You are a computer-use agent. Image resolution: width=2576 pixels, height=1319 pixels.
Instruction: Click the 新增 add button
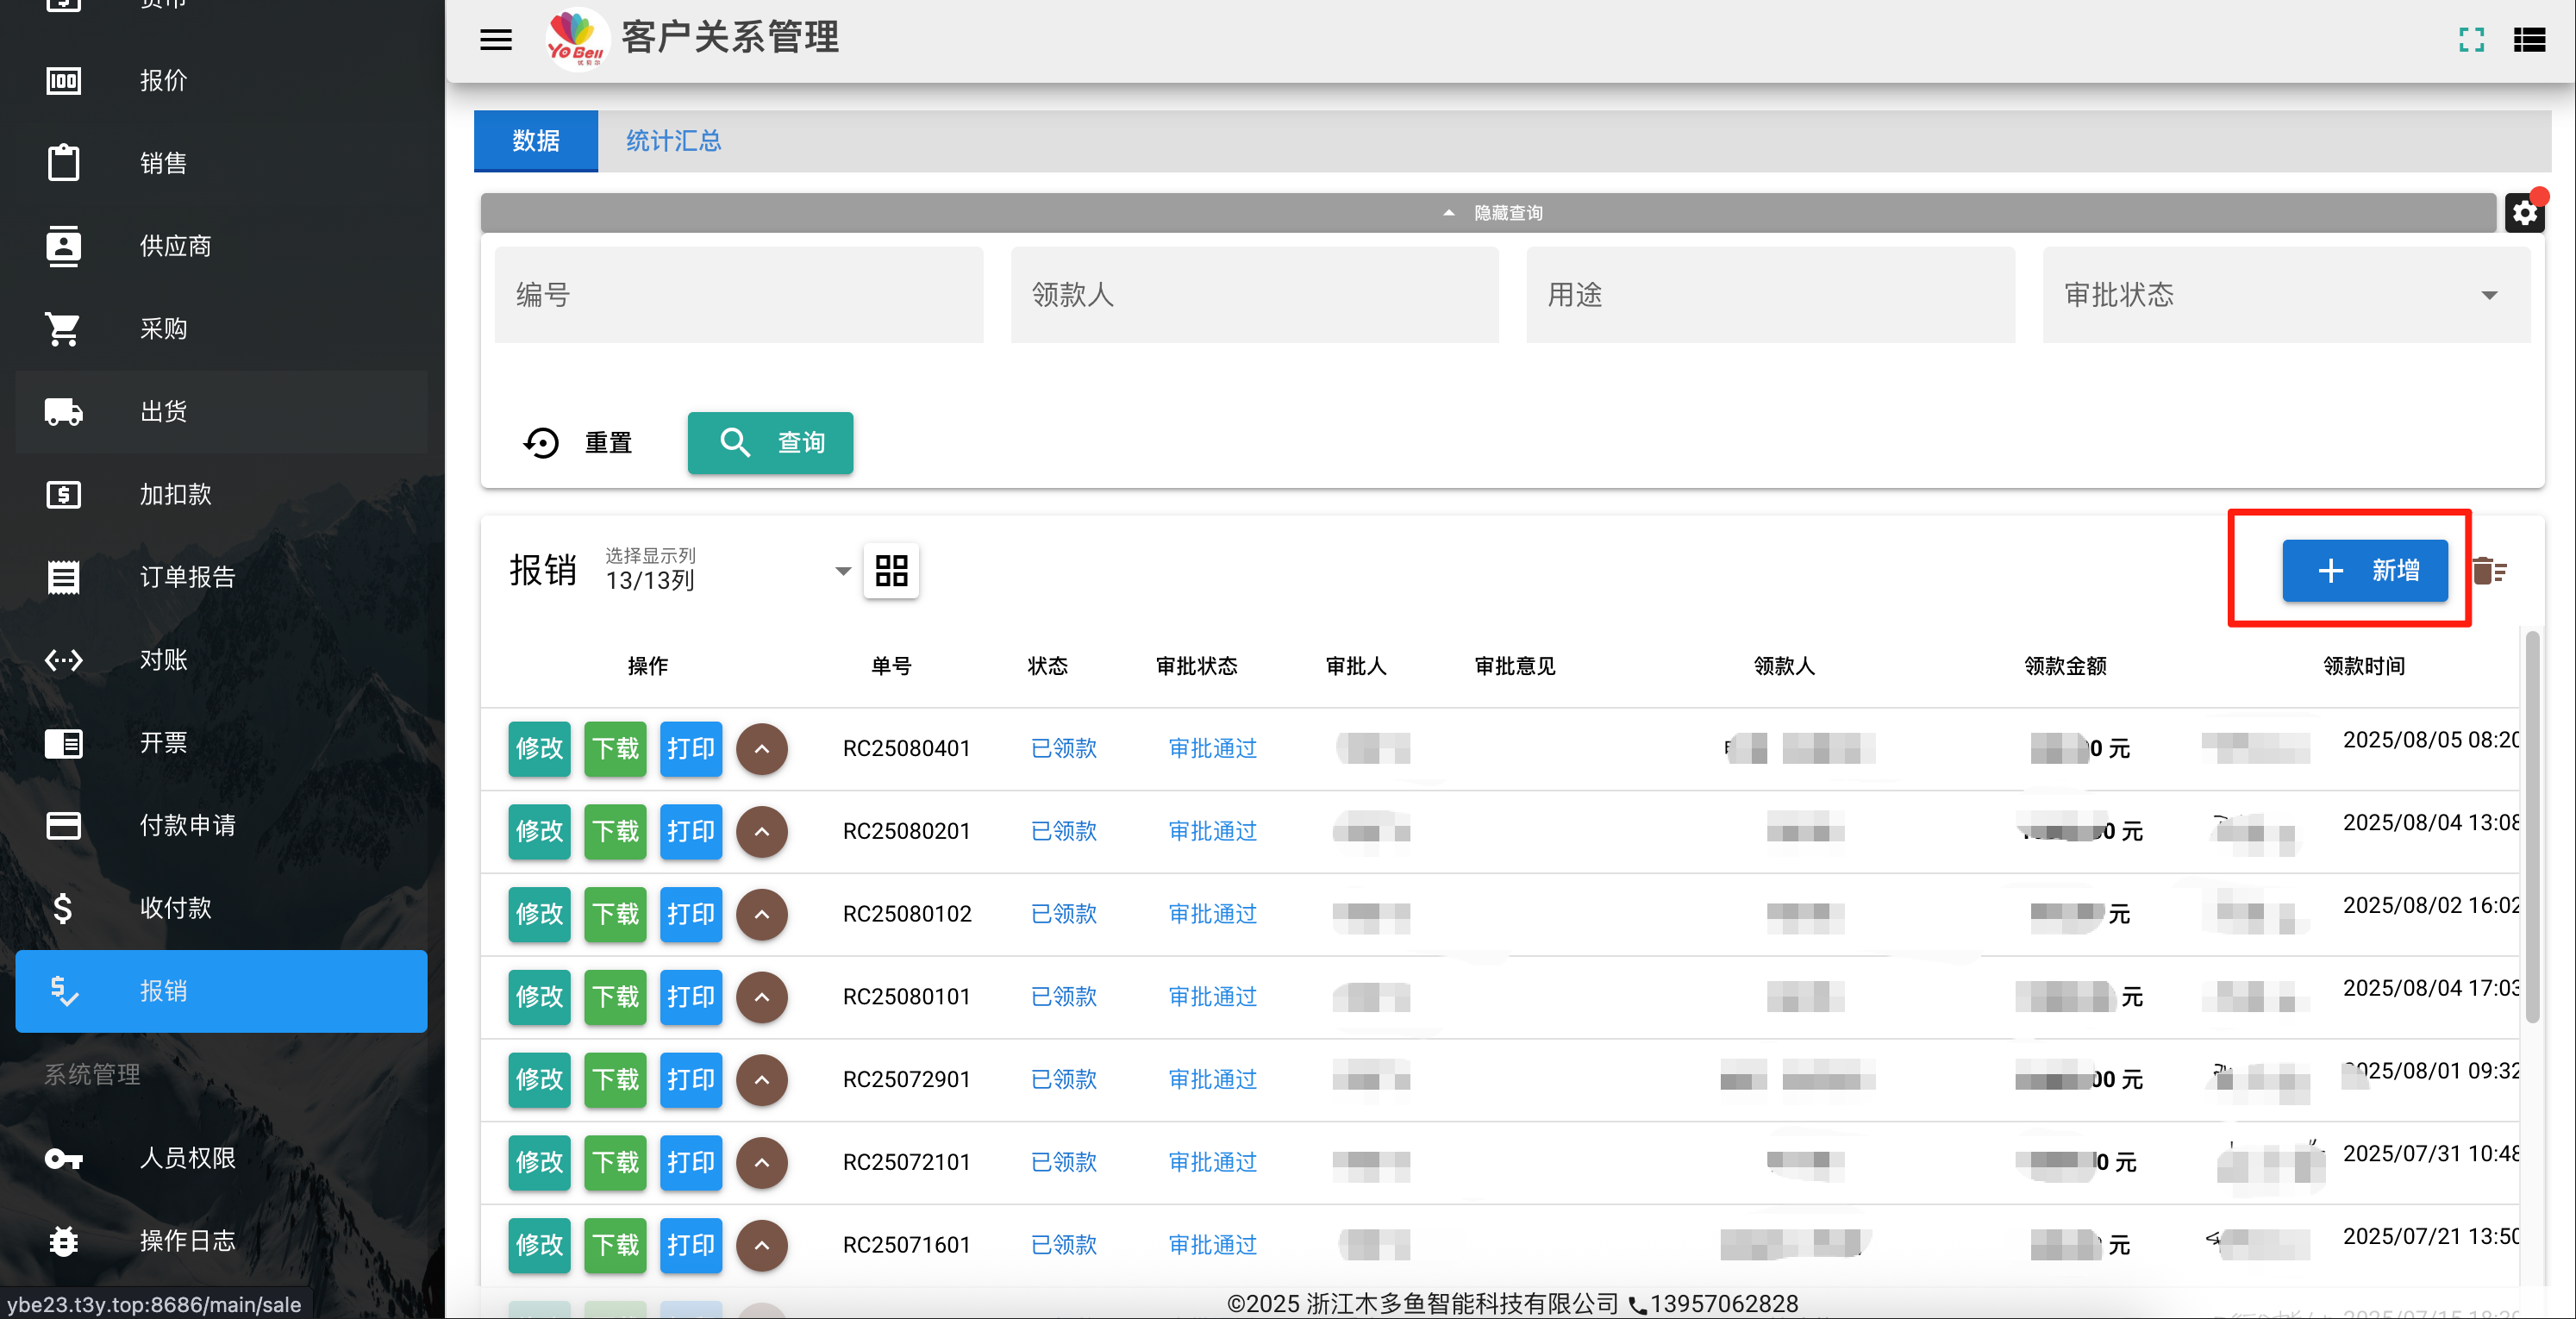click(x=2365, y=571)
